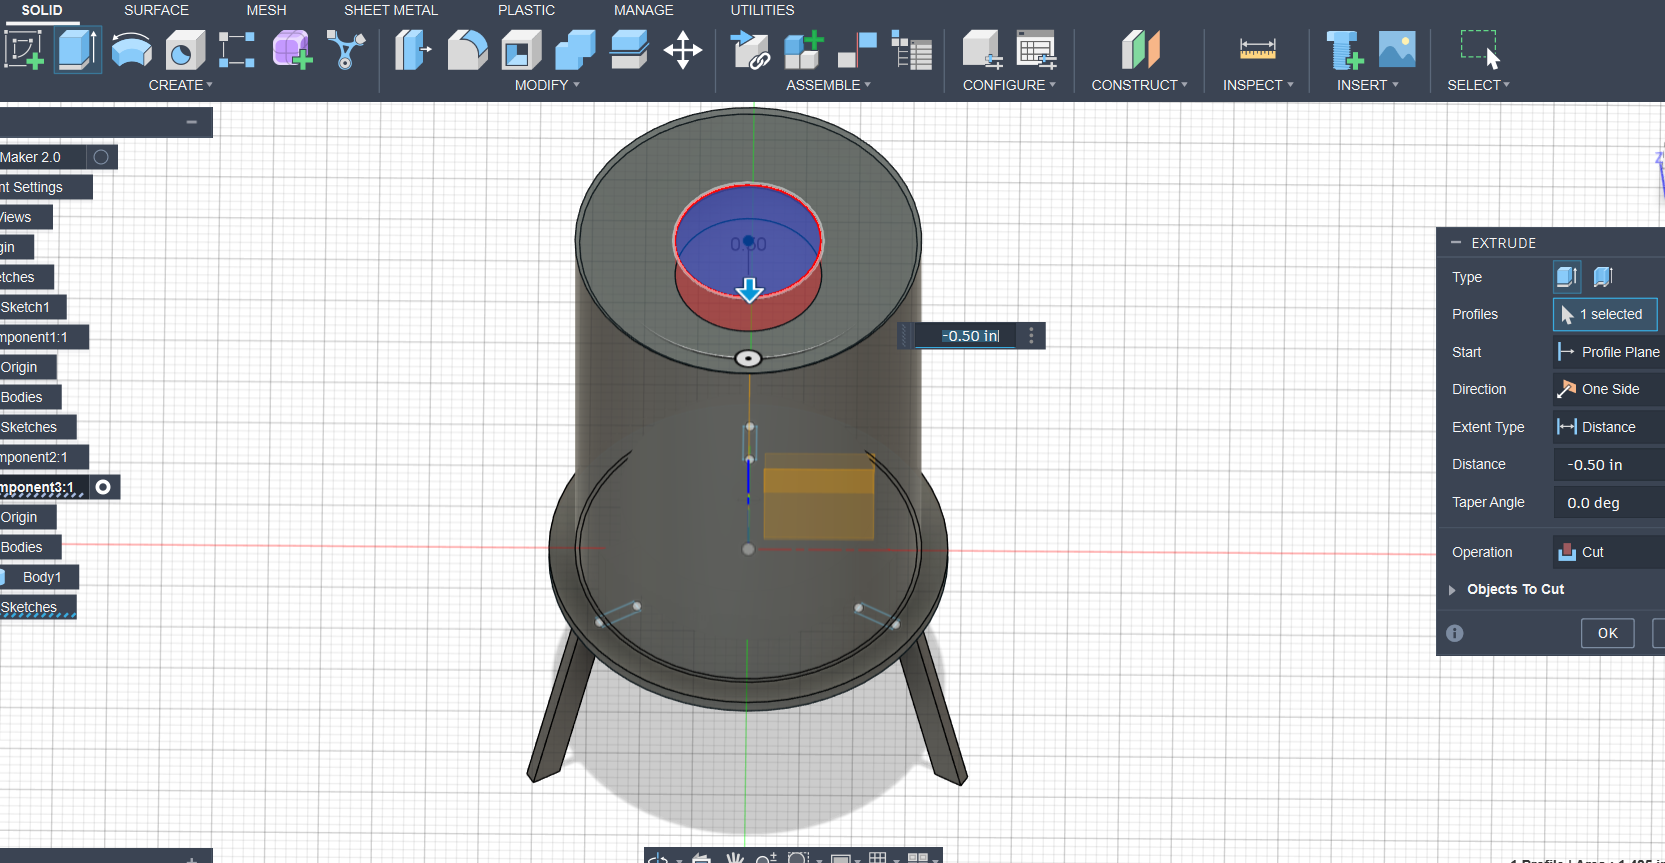Open the Start dropdown set to Profile Plane
The height and width of the screenshot is (863, 1665).
1608,352
